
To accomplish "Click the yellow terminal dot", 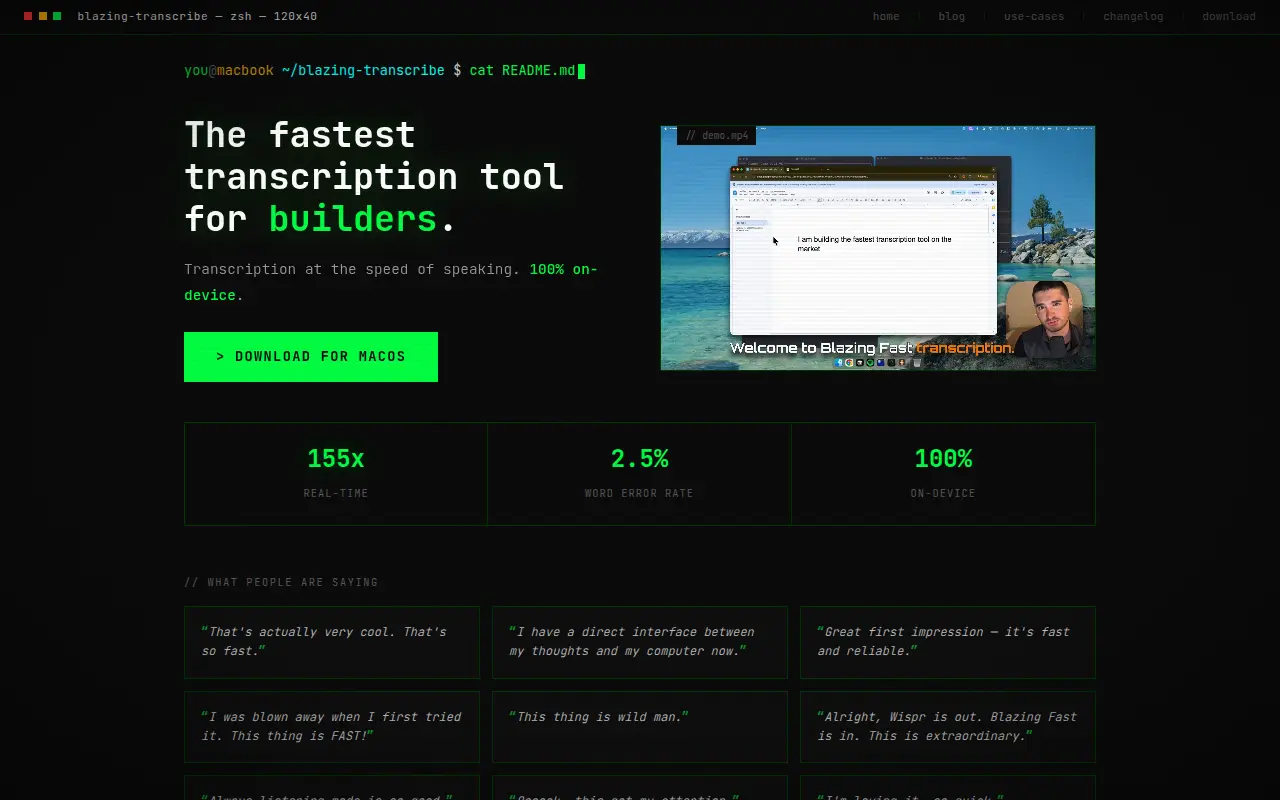I will point(43,16).
